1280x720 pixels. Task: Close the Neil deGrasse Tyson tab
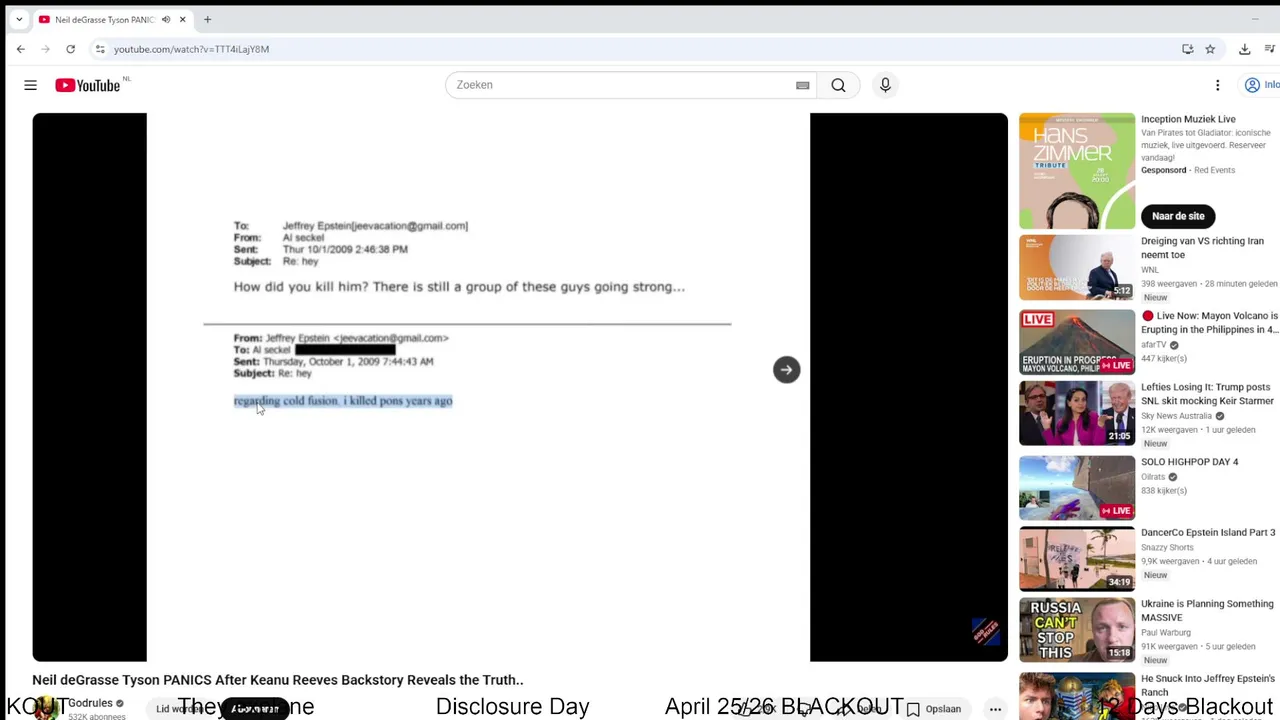[x=183, y=19]
